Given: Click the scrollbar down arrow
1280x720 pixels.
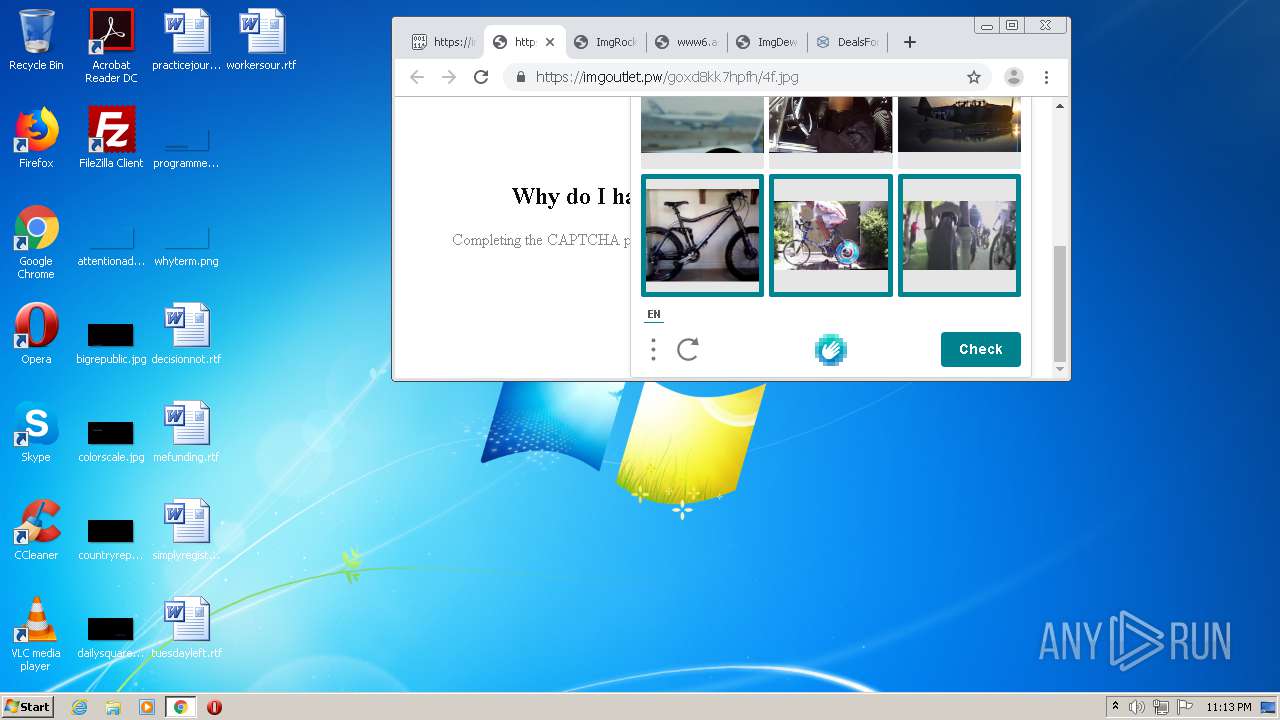Looking at the screenshot, I should click(1060, 370).
